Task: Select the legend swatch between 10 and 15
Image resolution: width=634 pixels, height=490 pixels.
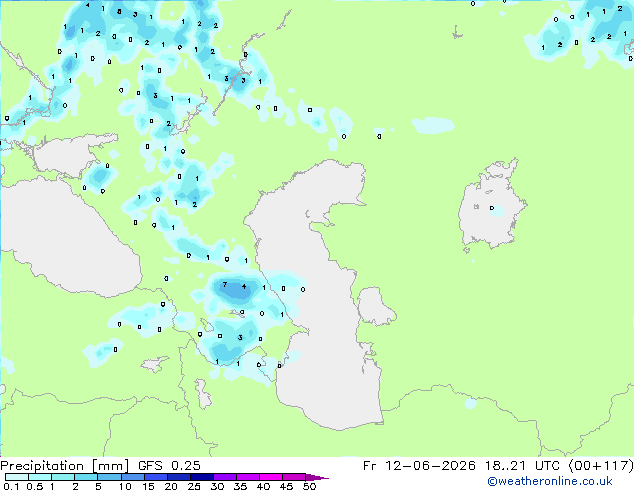Action: [x=133, y=477]
